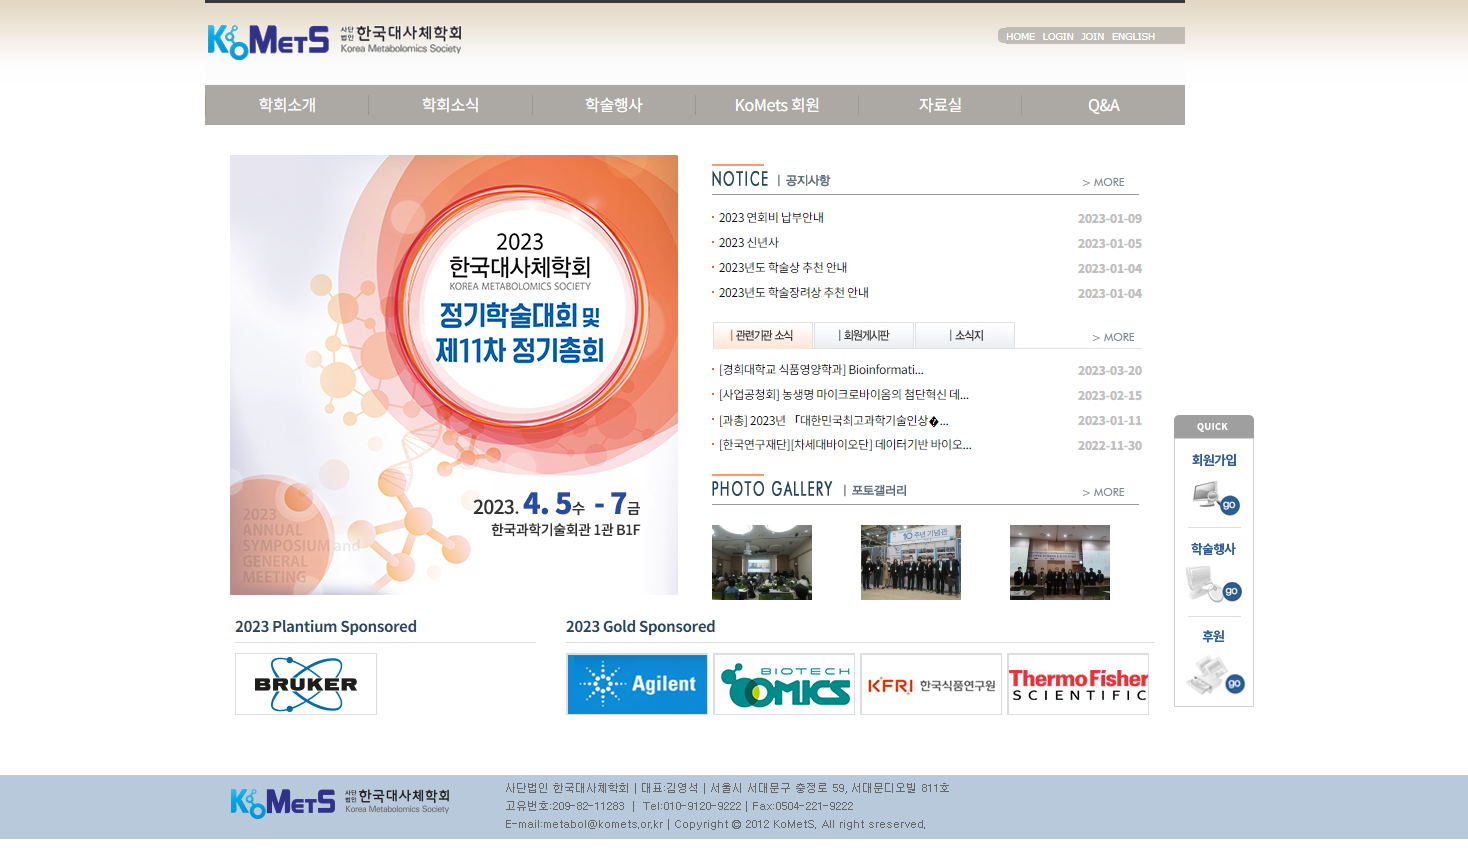Click the Bruker sponsor logo

coord(306,684)
